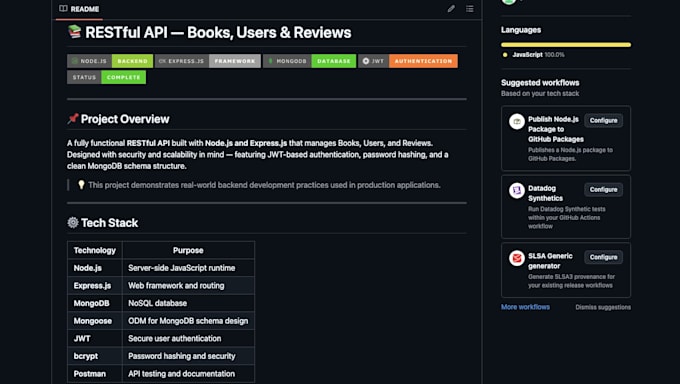Image resolution: width=680 pixels, height=384 pixels.
Task: Click the MongoDB Database badge
Action: [310, 61]
